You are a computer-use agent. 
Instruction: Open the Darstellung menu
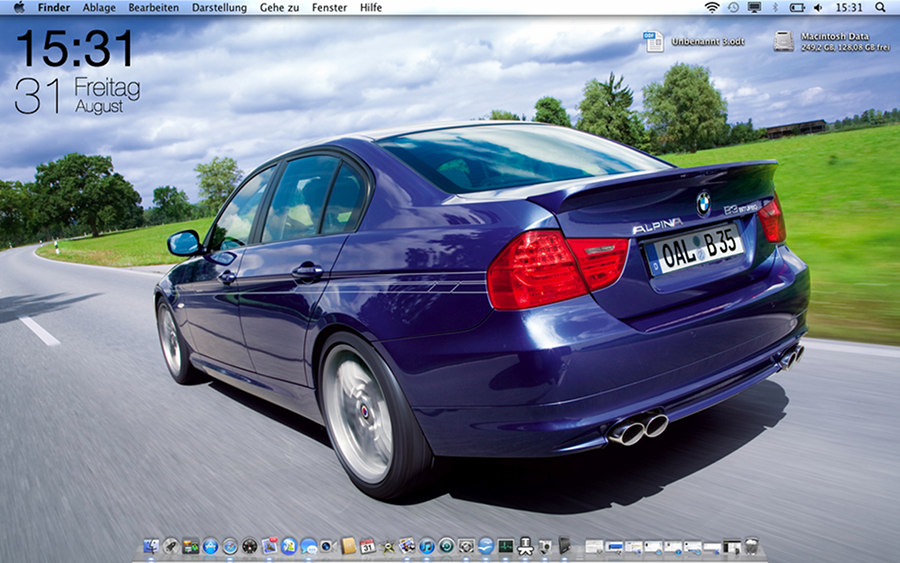pos(219,7)
